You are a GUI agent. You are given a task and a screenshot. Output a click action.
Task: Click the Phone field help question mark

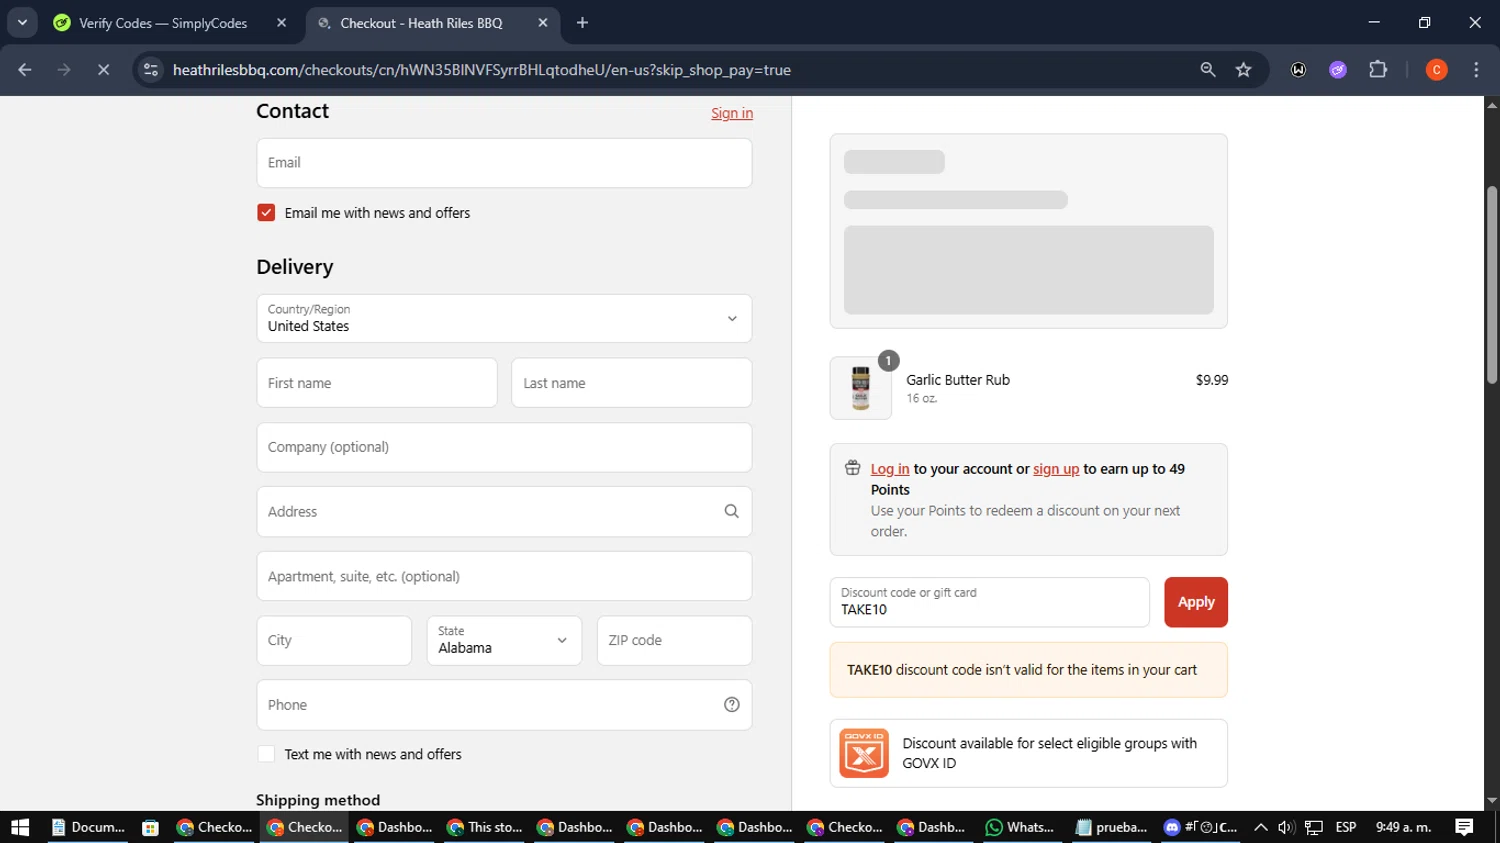pos(731,705)
